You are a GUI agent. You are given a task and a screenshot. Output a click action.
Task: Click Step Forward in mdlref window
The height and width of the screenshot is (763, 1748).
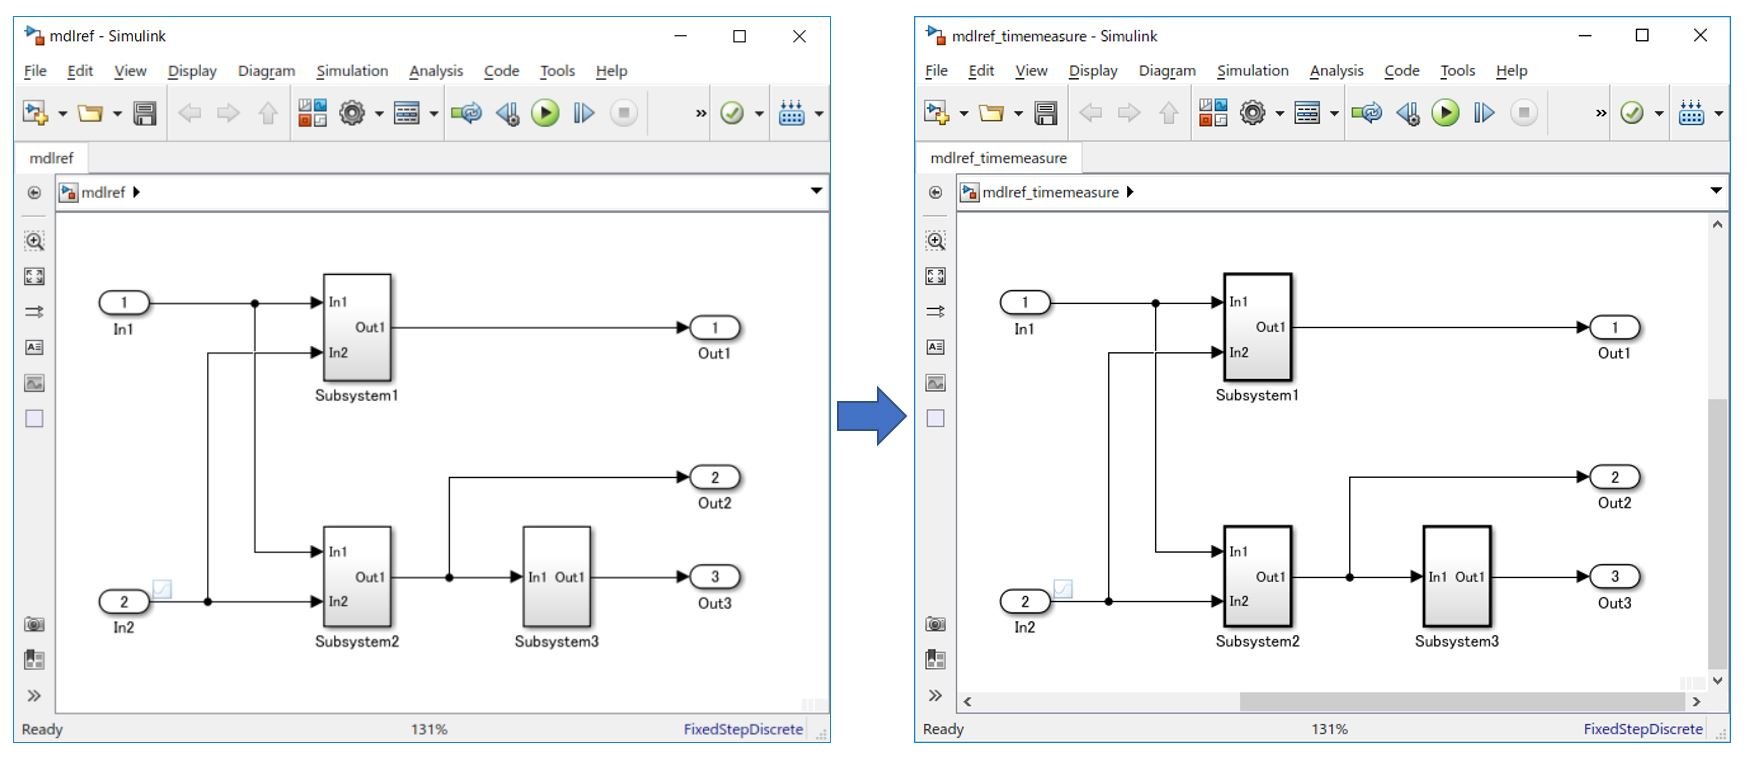(x=584, y=113)
